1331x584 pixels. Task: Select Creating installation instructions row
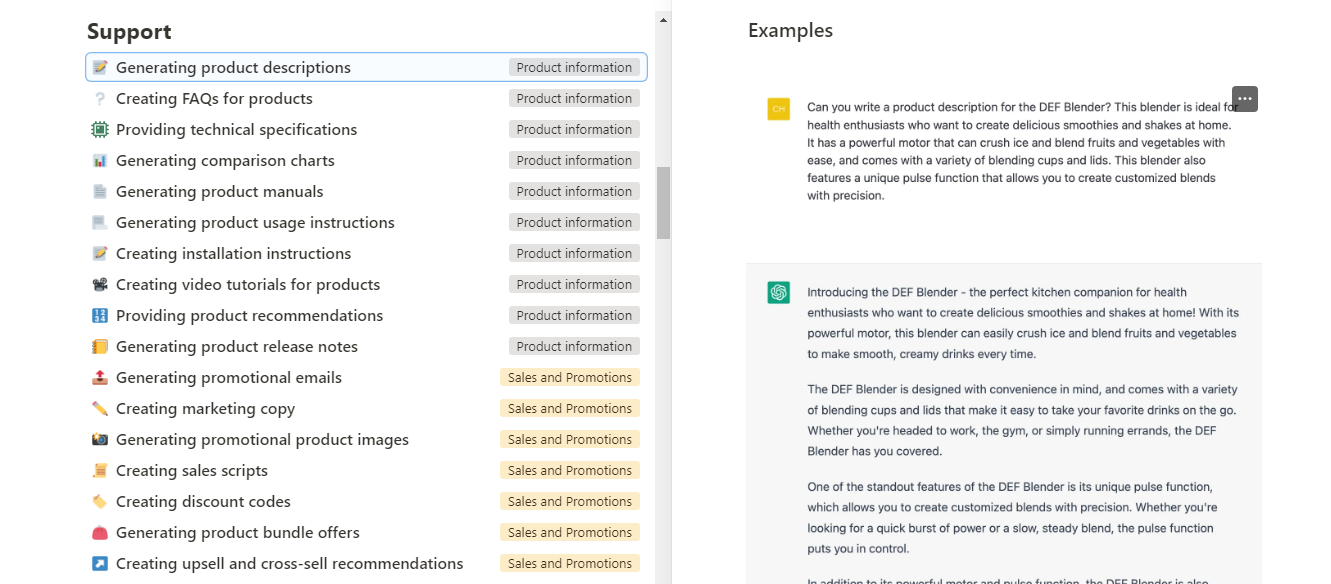pyautogui.click(x=233, y=254)
